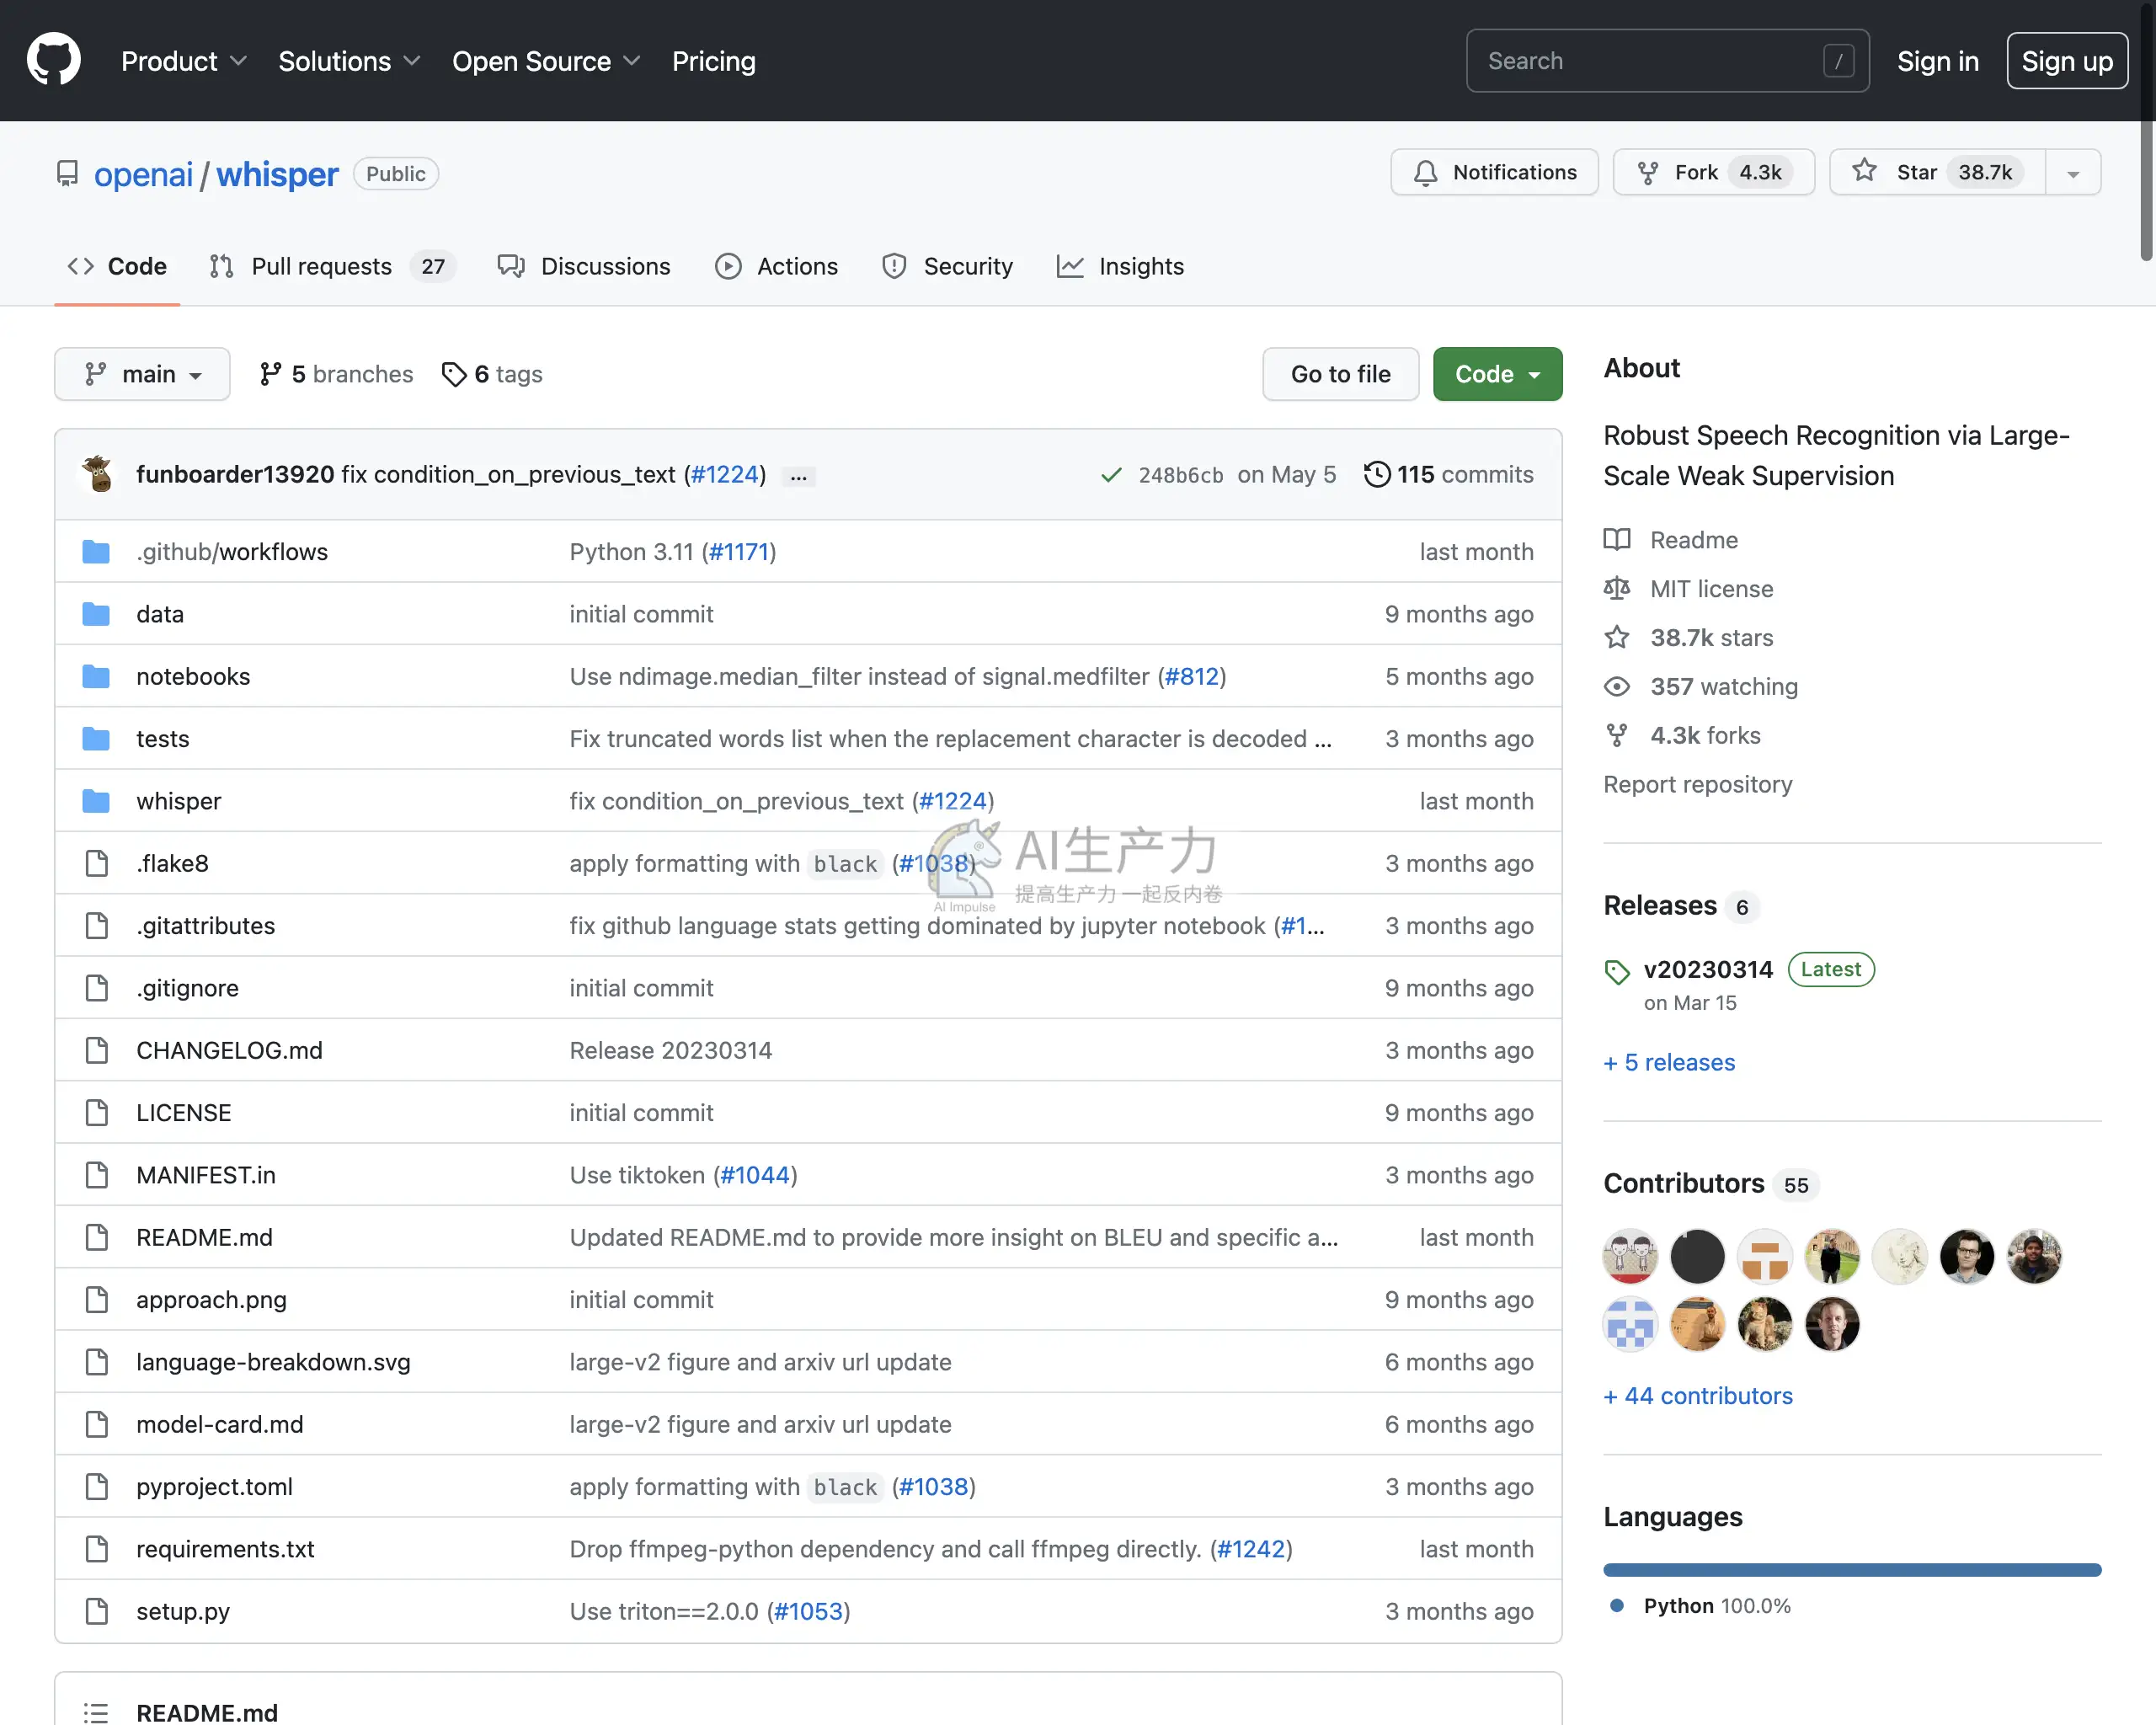Click language-breakdown.svg file icon

pos(96,1362)
